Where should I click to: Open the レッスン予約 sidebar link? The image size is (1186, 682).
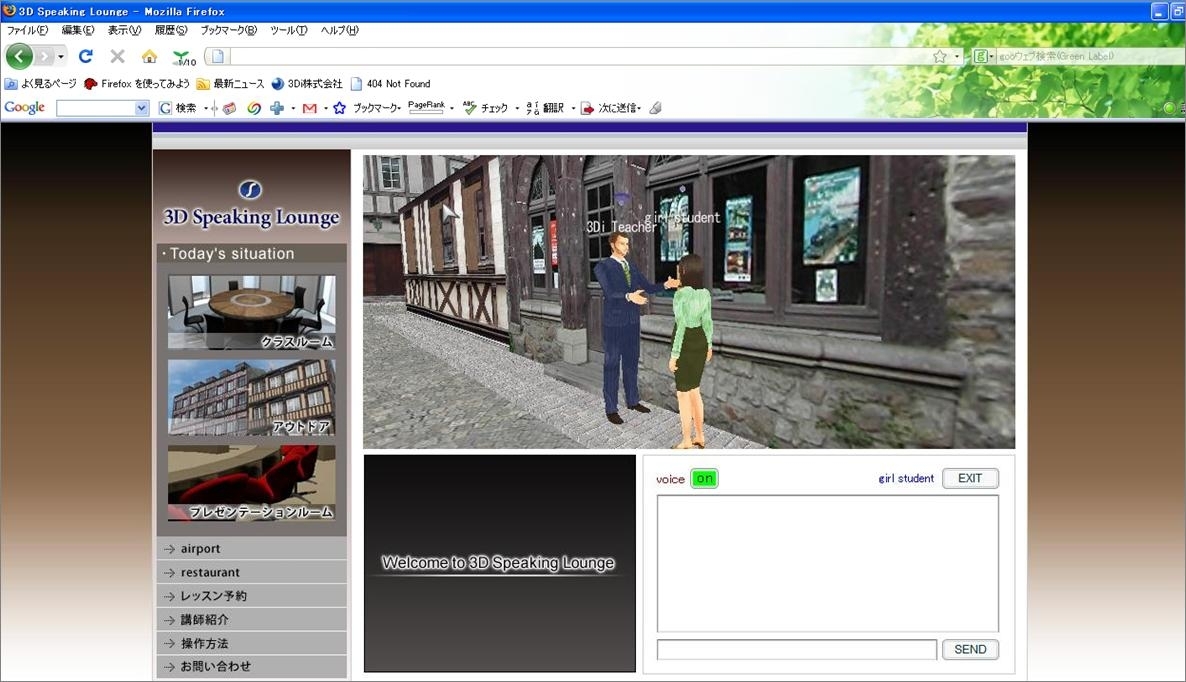point(251,596)
